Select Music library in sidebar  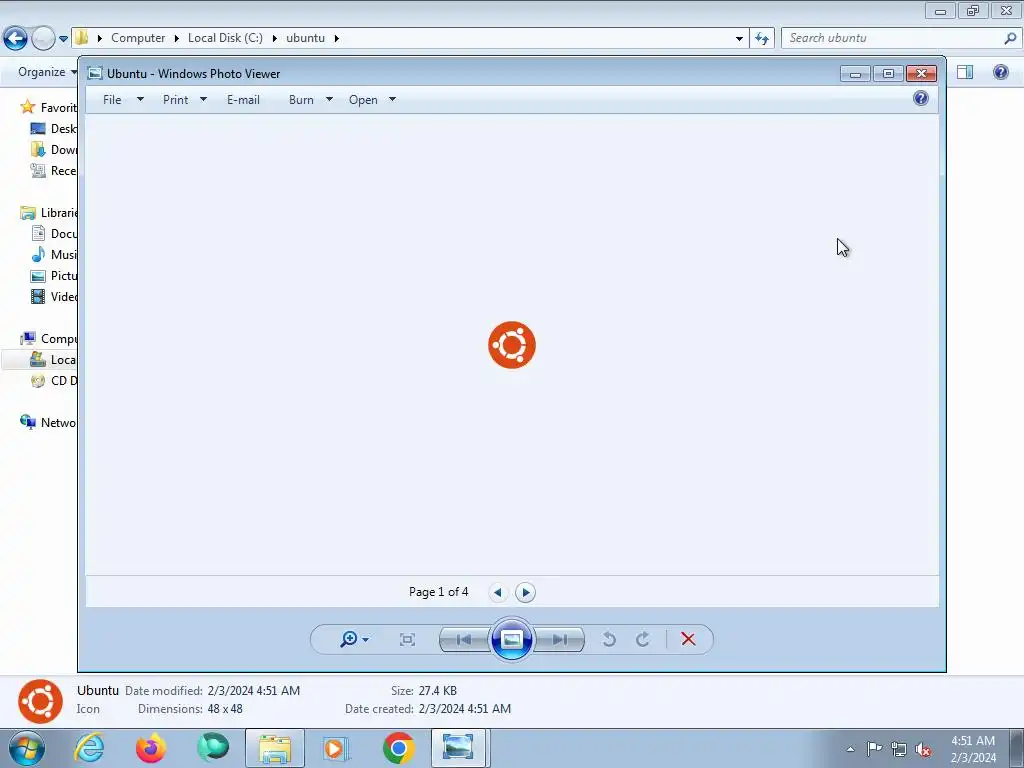[54, 255]
